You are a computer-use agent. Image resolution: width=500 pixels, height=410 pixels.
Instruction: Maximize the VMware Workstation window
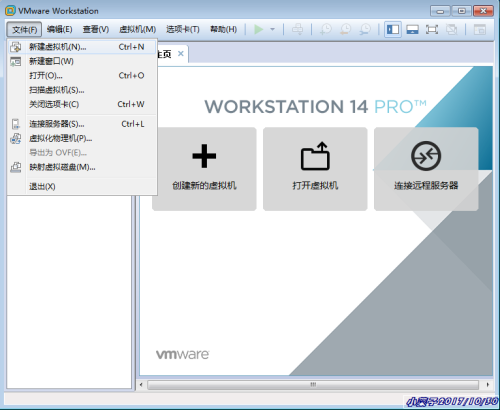[462, 11]
